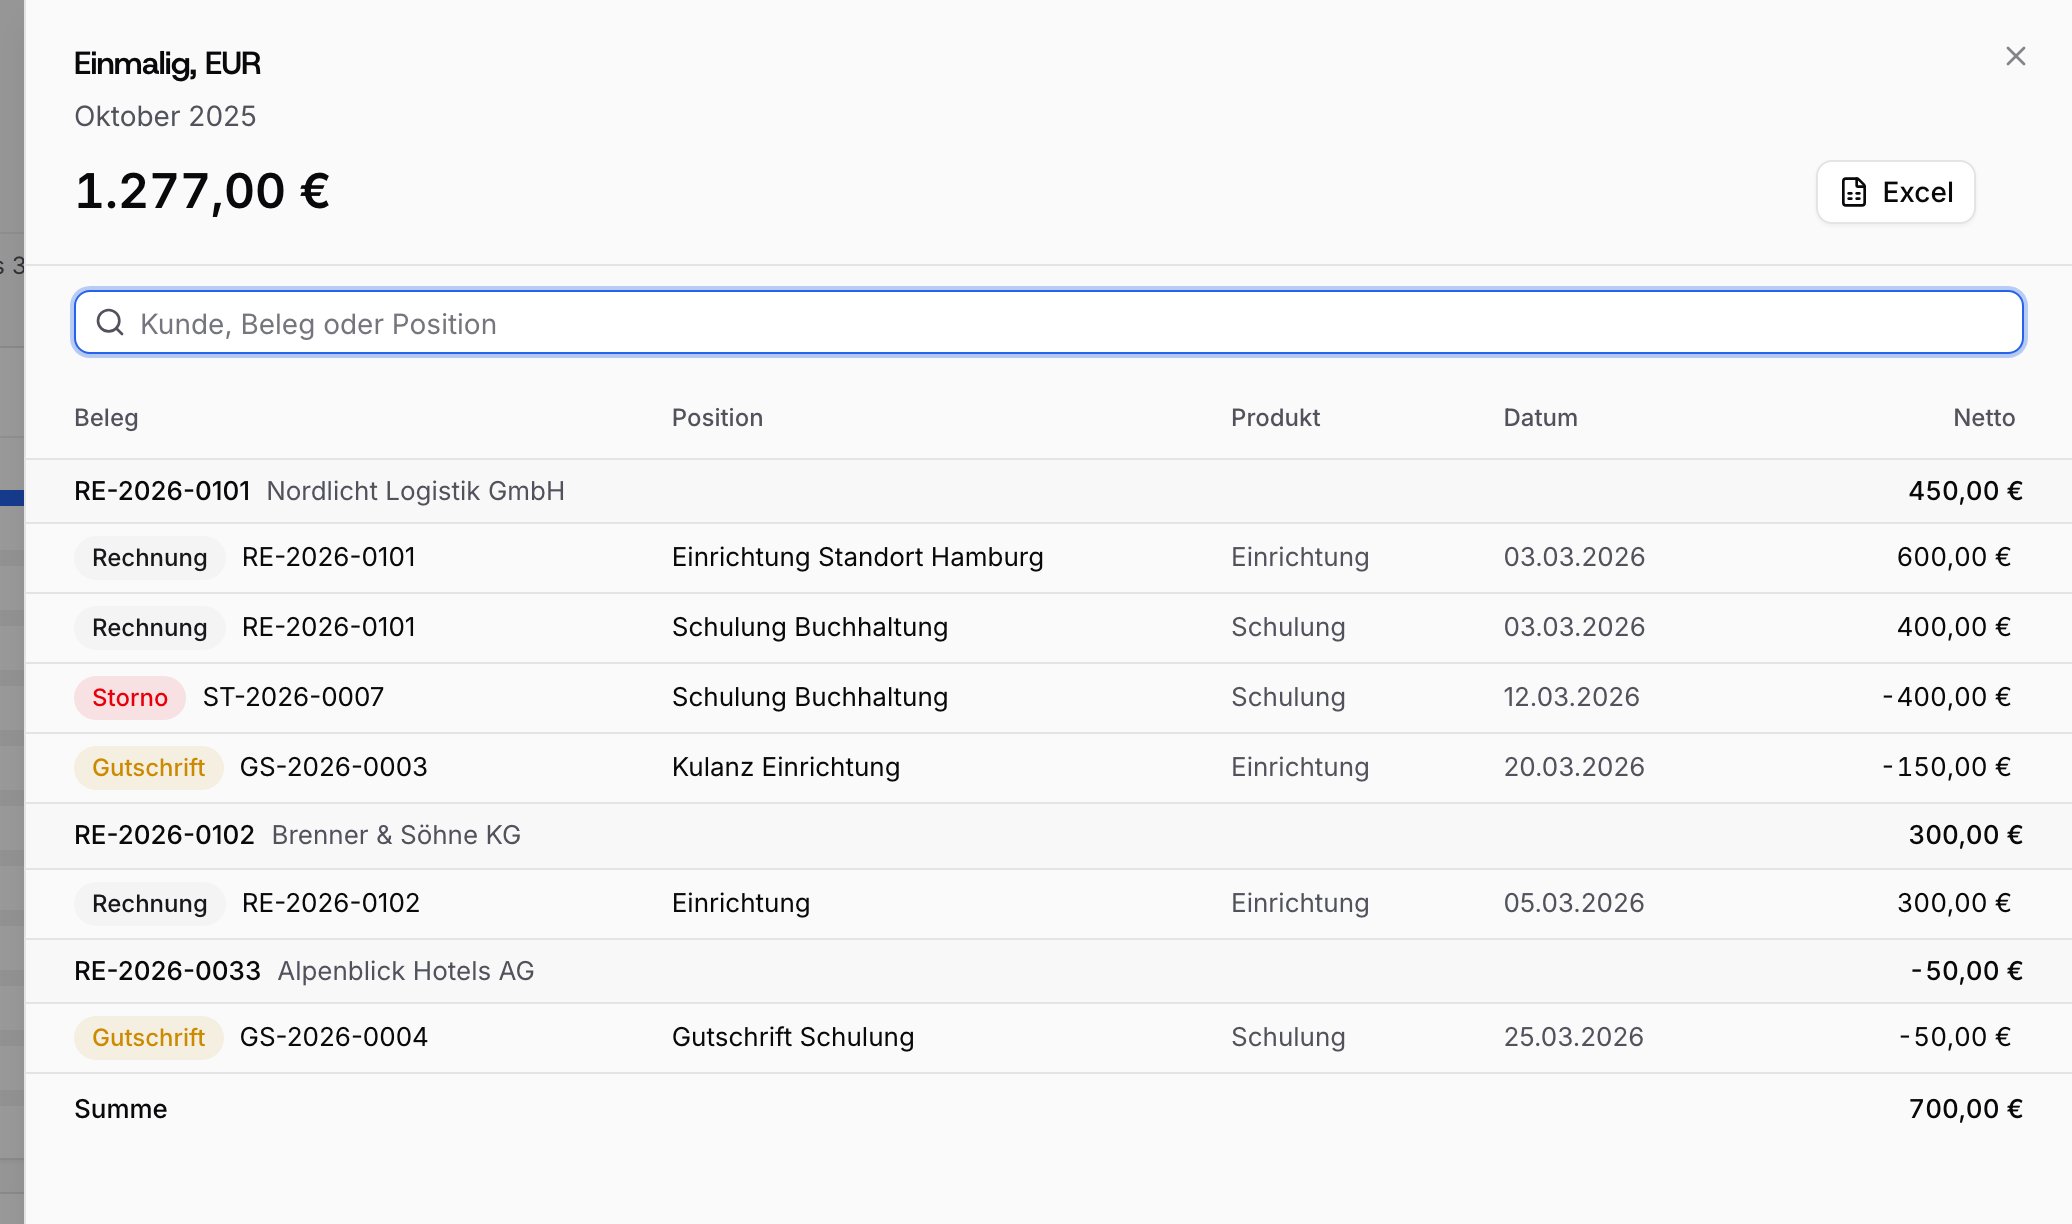
Task: Click the Oktober 2025 subtitle
Action: click(165, 116)
